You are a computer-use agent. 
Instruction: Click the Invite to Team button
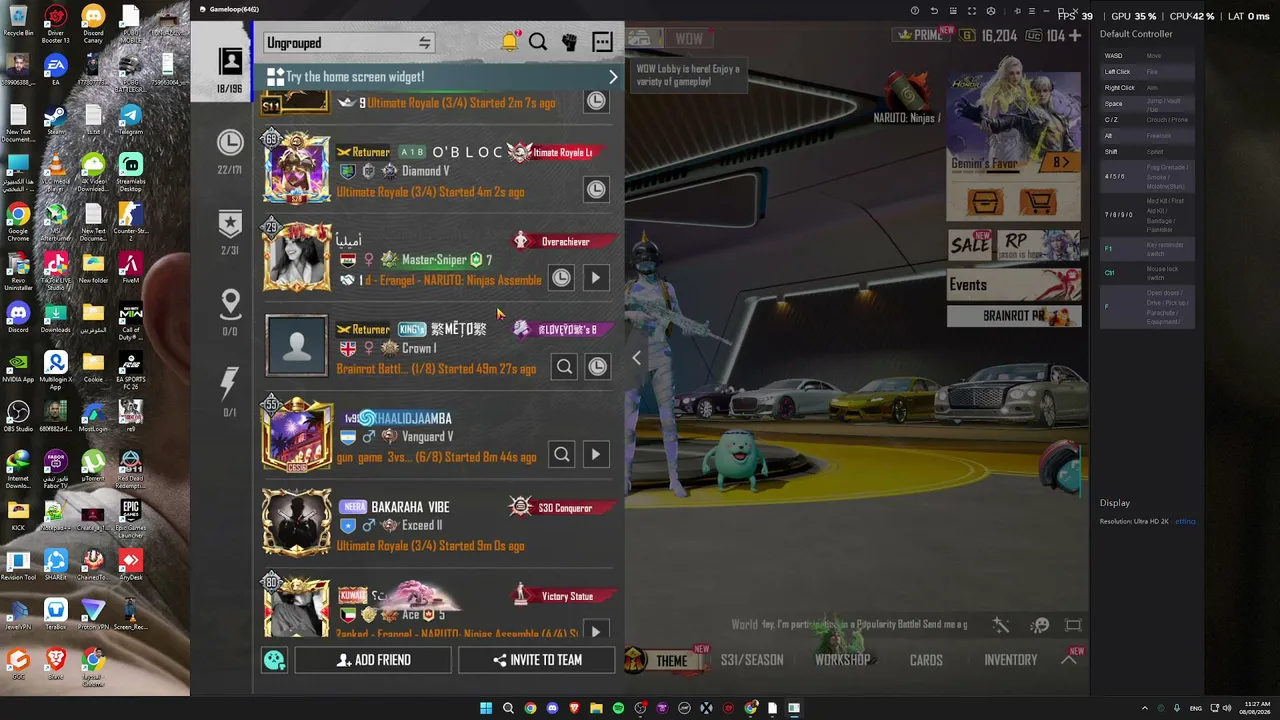tap(537, 660)
